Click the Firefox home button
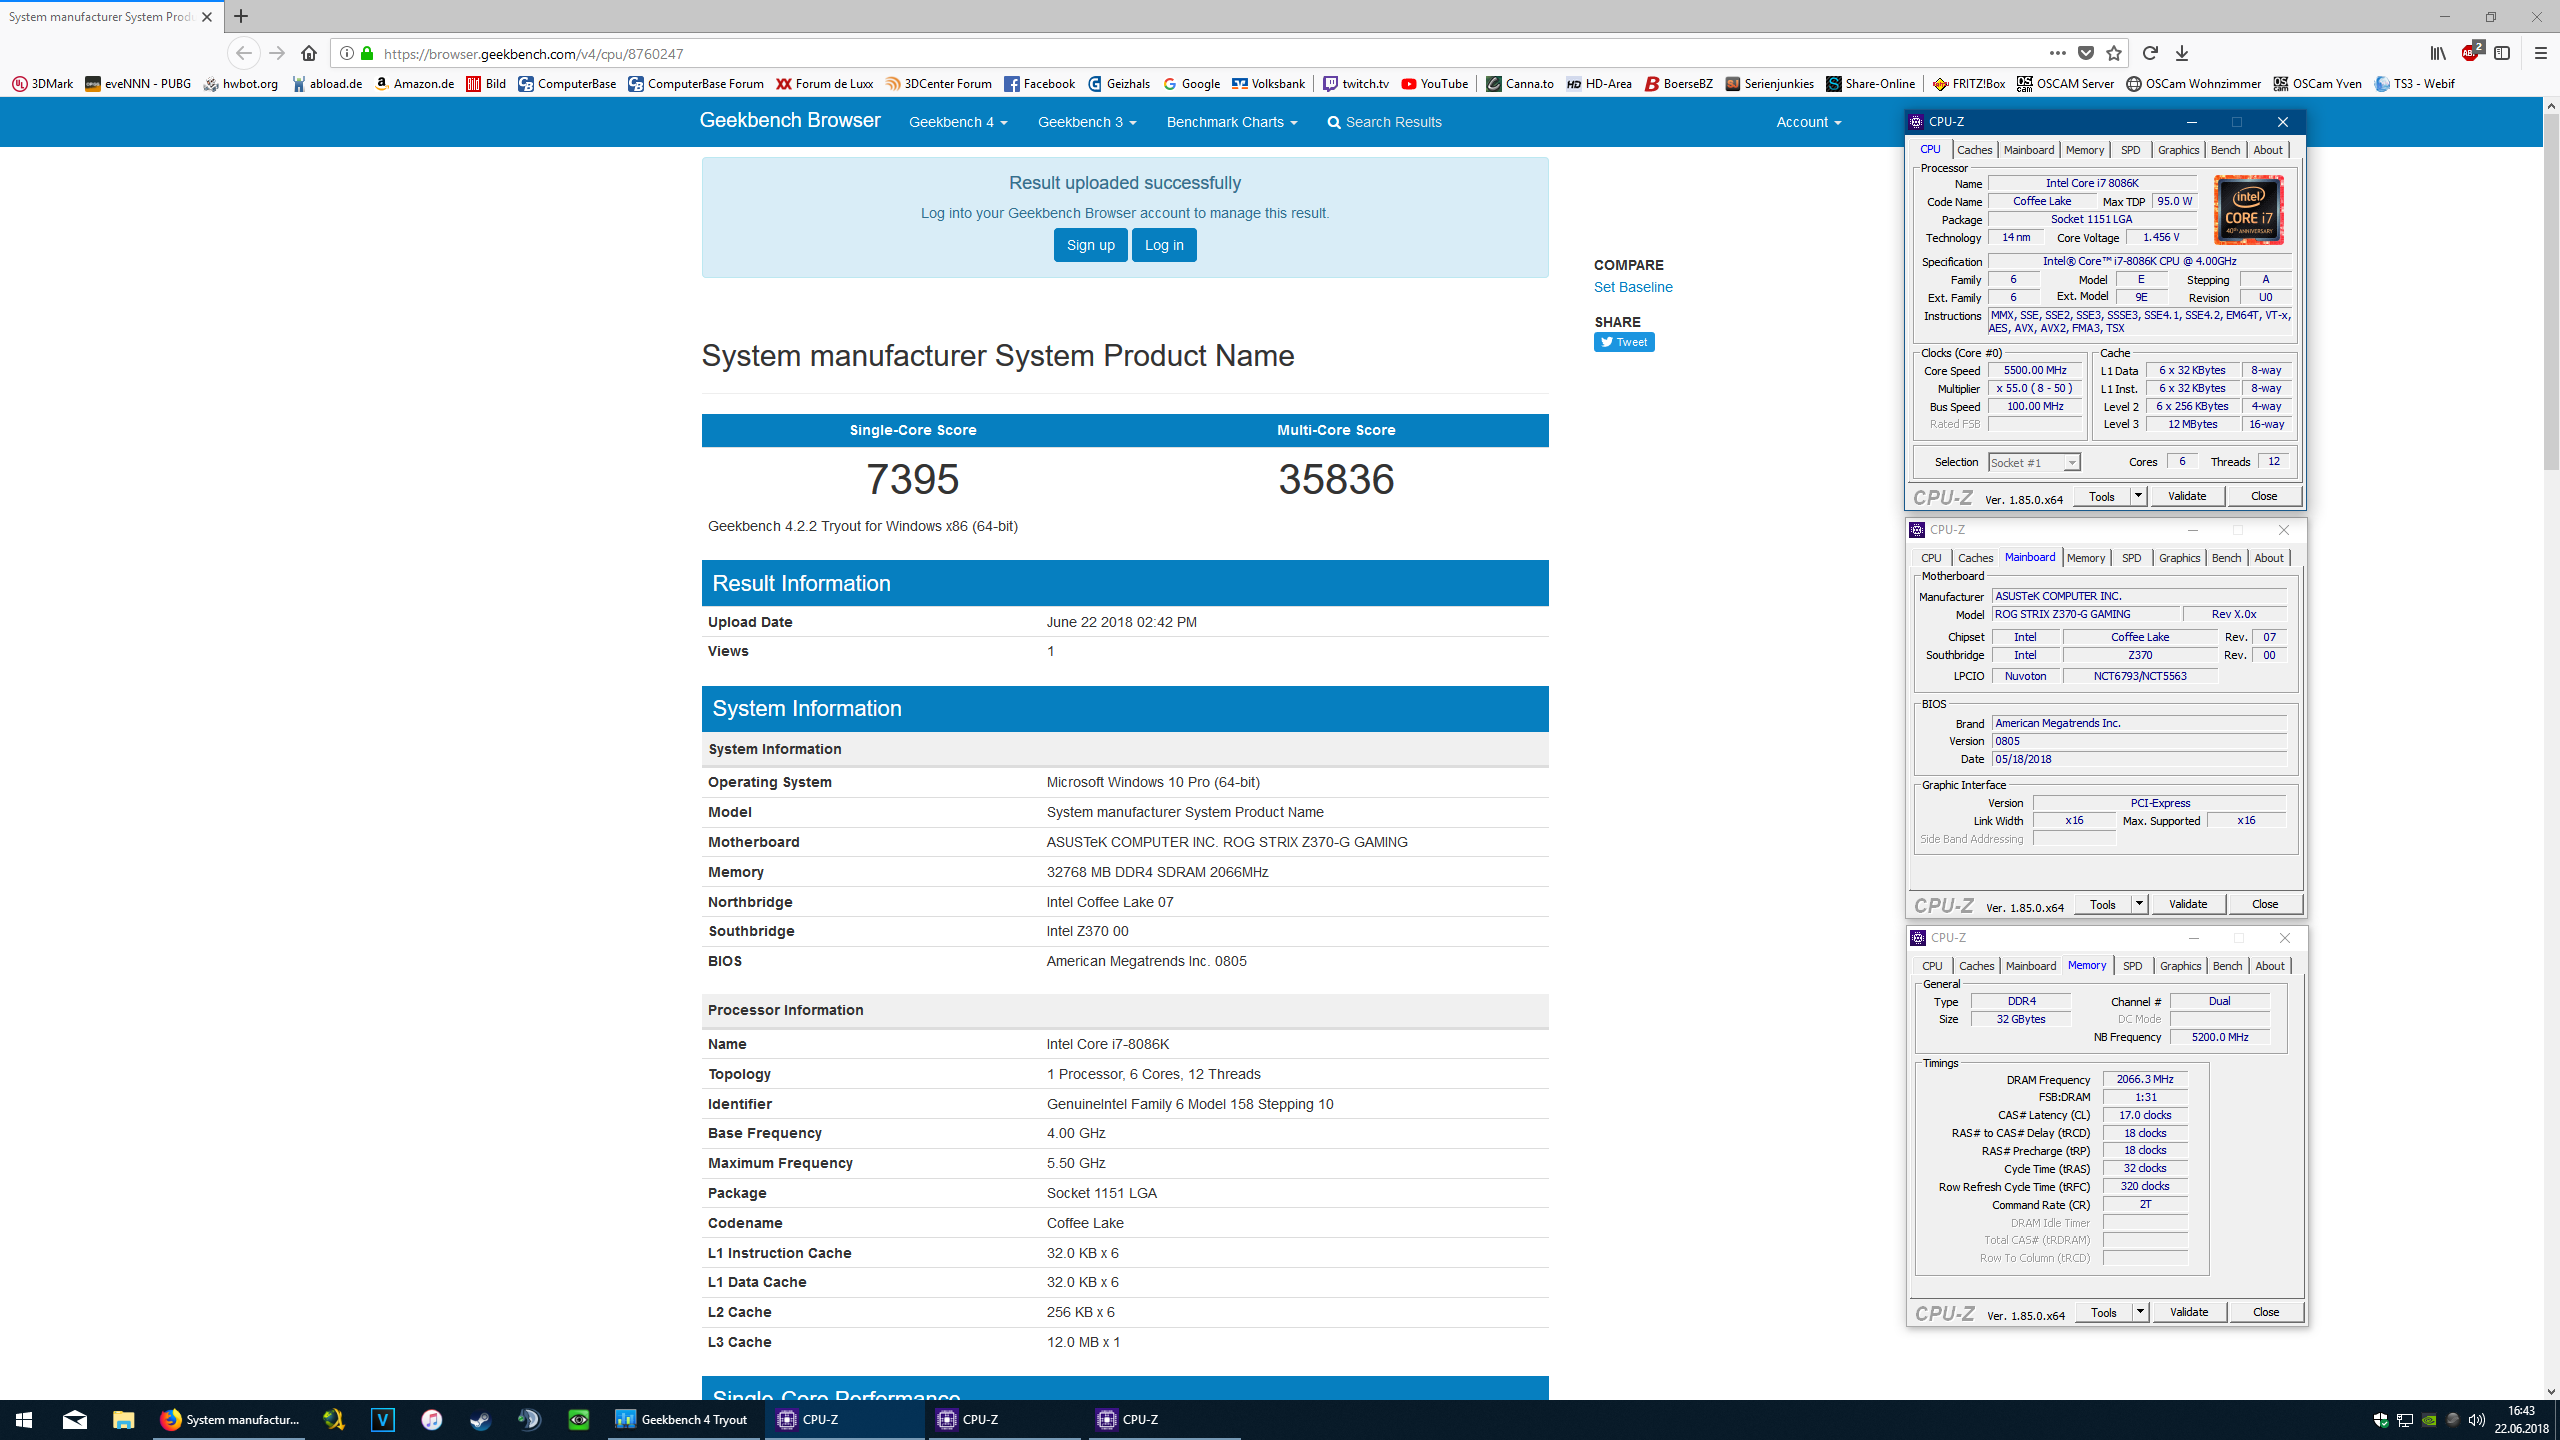The height and width of the screenshot is (1440, 2560). pyautogui.click(x=309, y=53)
